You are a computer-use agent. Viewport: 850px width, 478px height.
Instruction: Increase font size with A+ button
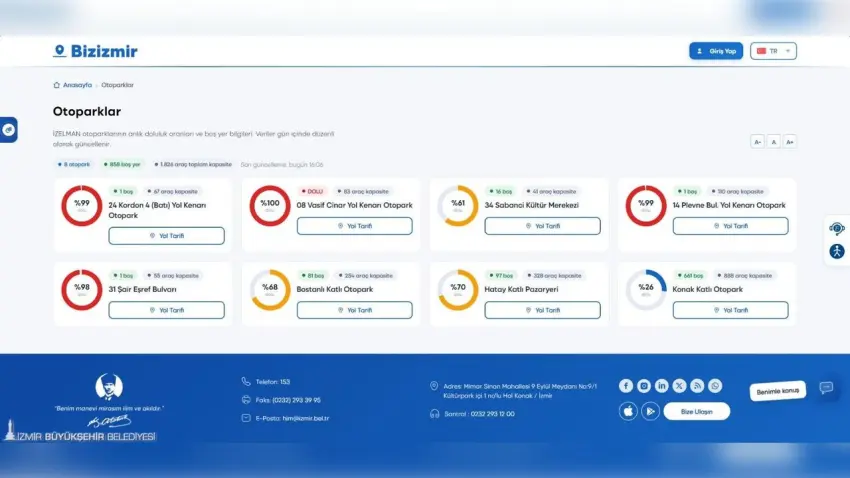click(x=790, y=142)
